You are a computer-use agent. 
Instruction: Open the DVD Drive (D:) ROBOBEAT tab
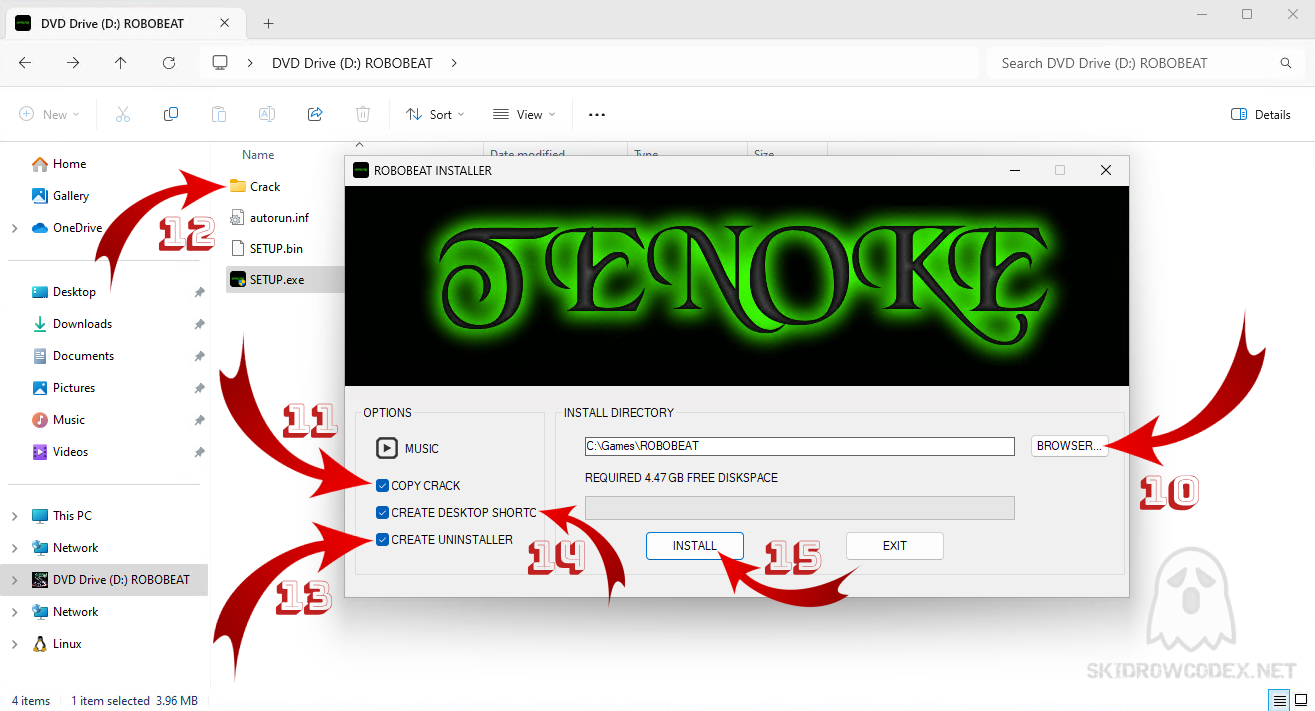point(112,23)
